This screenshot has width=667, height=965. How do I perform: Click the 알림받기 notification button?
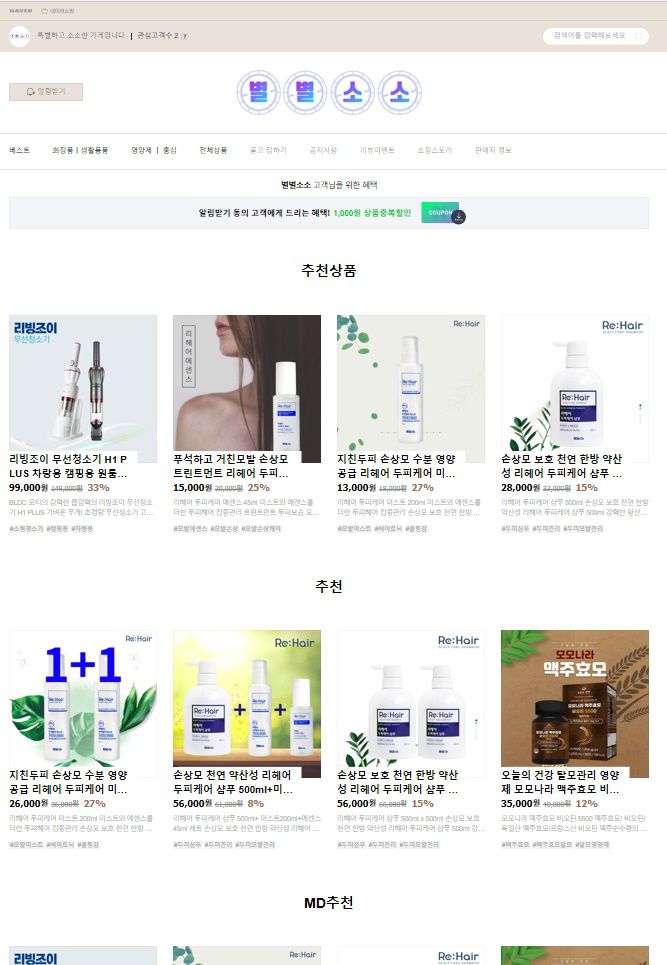[x=46, y=92]
